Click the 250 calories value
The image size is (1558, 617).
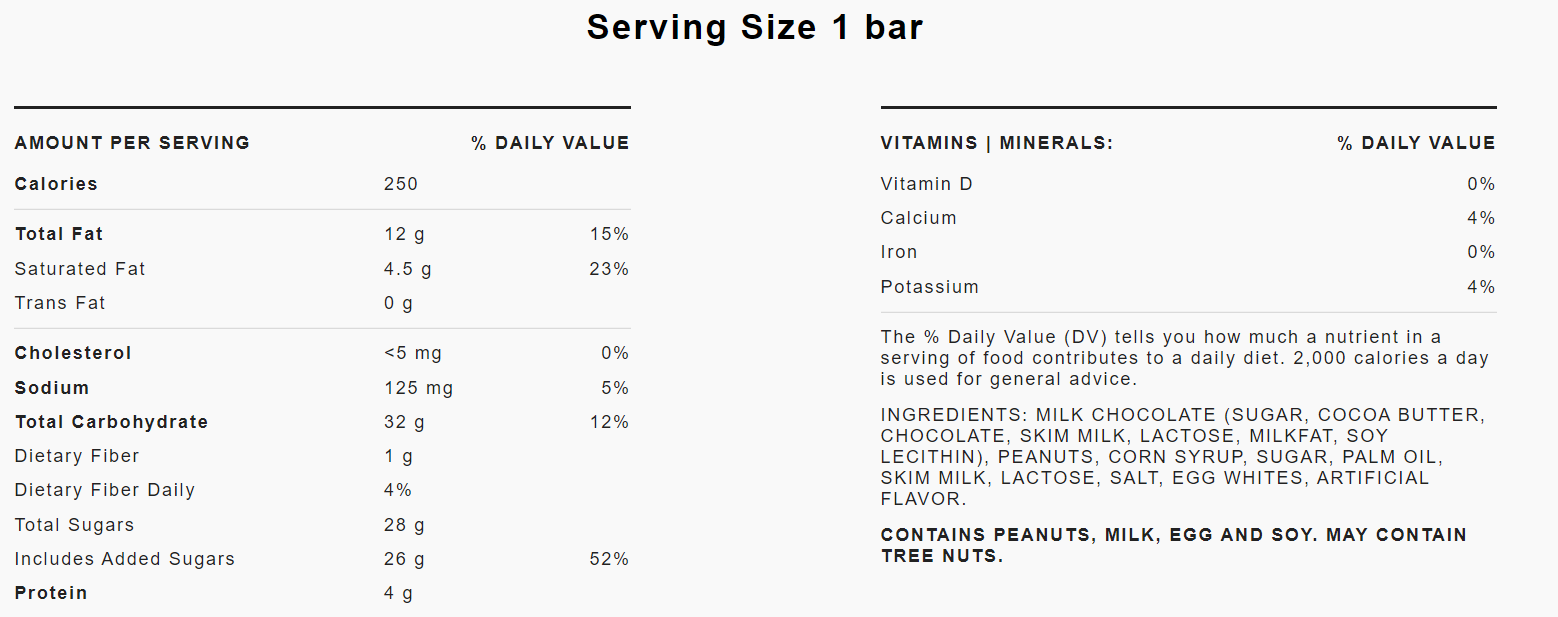tap(400, 184)
